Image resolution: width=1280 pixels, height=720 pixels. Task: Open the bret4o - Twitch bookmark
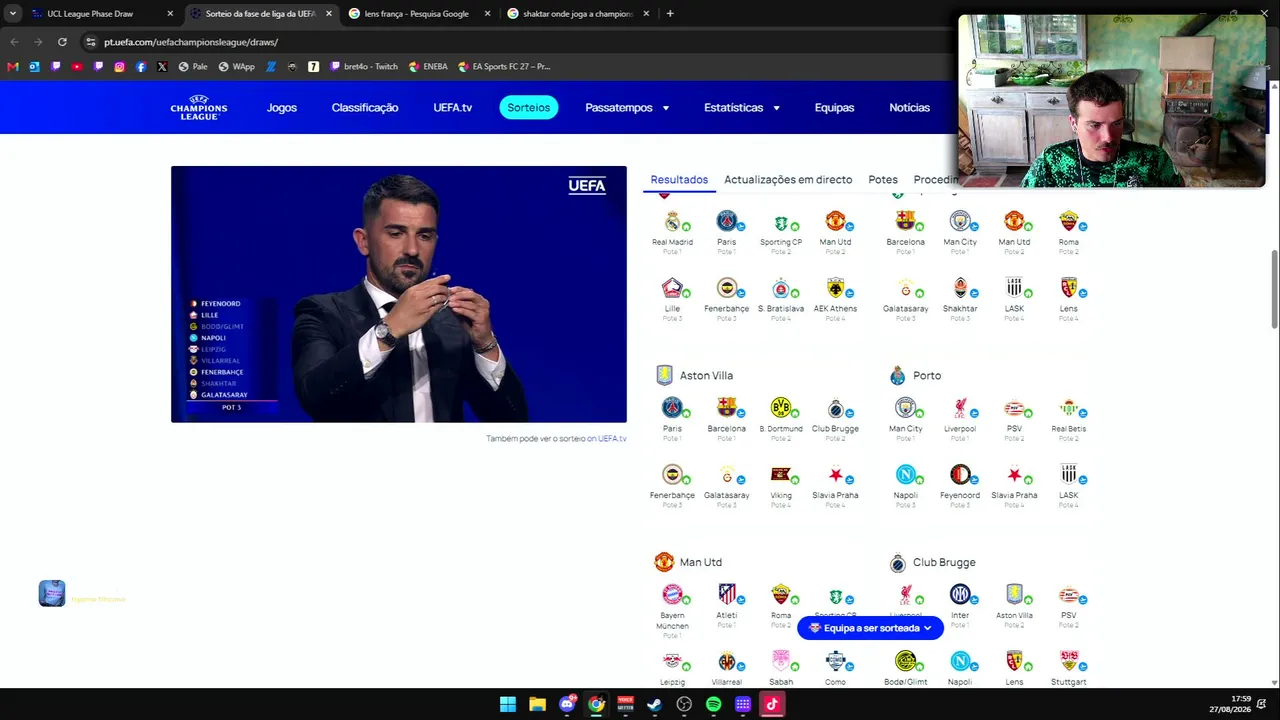364,67
